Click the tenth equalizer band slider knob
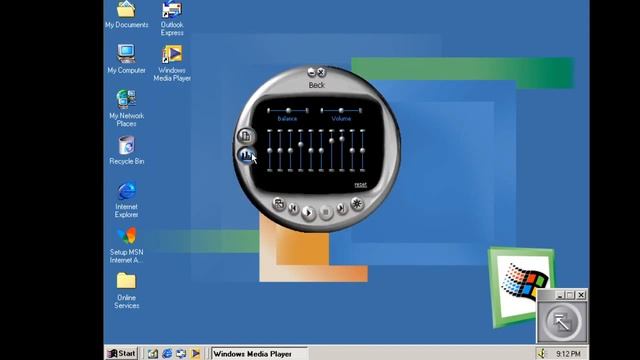 pyautogui.click(x=362, y=151)
